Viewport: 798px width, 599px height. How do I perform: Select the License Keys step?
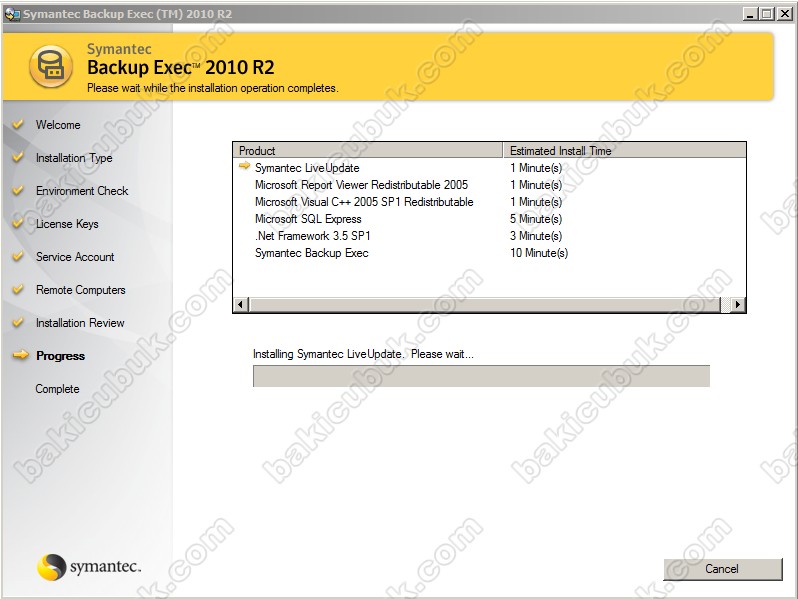pyautogui.click(x=67, y=224)
